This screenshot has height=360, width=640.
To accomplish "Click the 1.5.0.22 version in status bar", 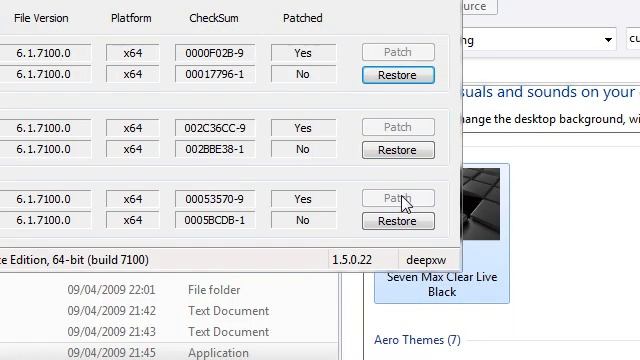I will point(352,260).
